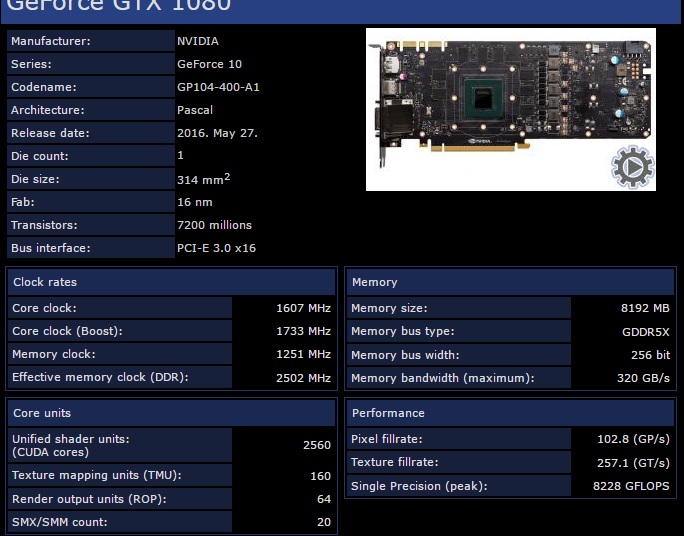Screen dimensions: 684x536
Task: Select the Memory bus width label
Action: tap(405, 355)
